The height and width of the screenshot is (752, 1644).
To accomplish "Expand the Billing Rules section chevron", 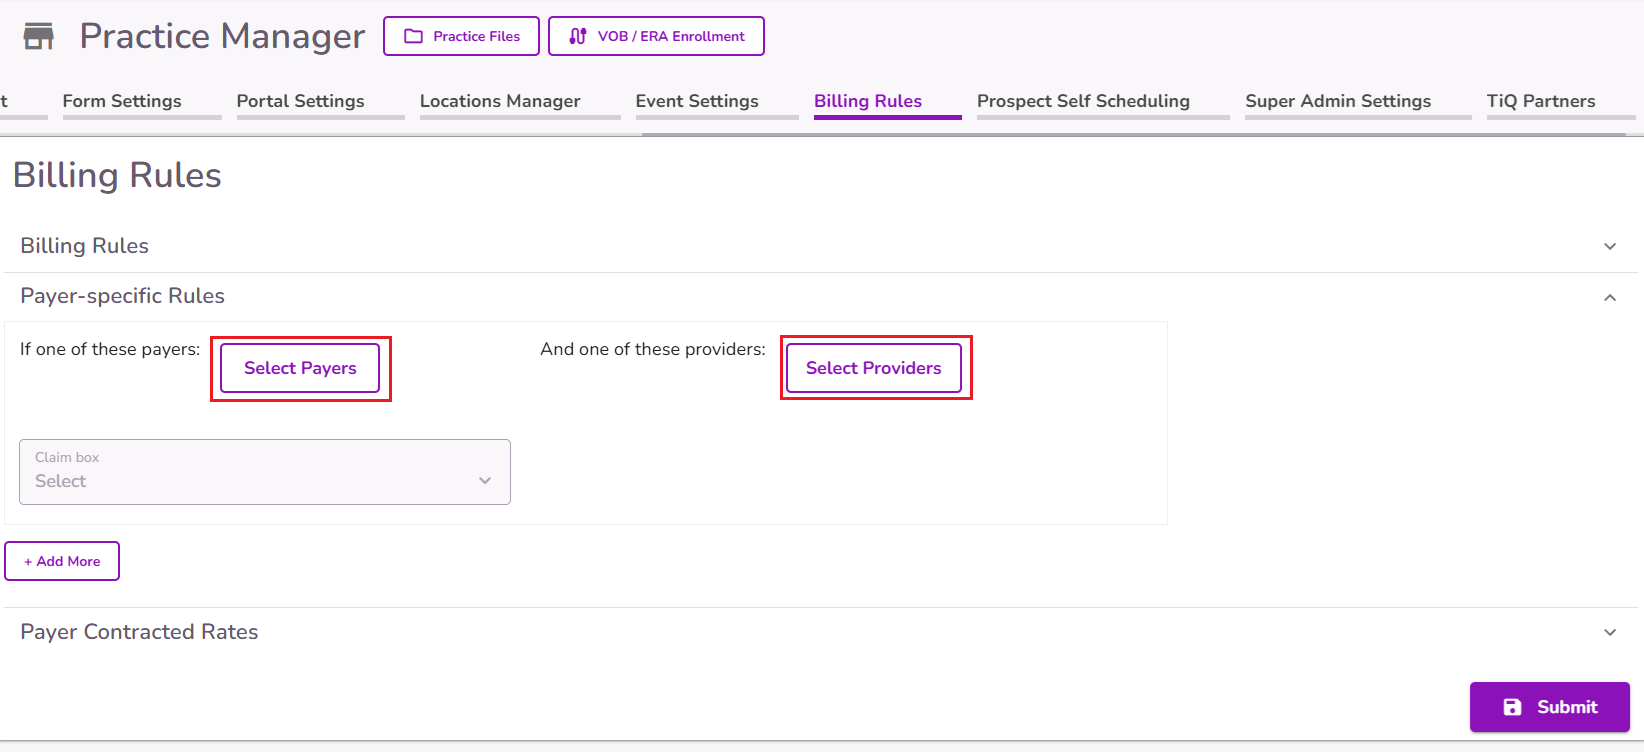I will [1610, 246].
